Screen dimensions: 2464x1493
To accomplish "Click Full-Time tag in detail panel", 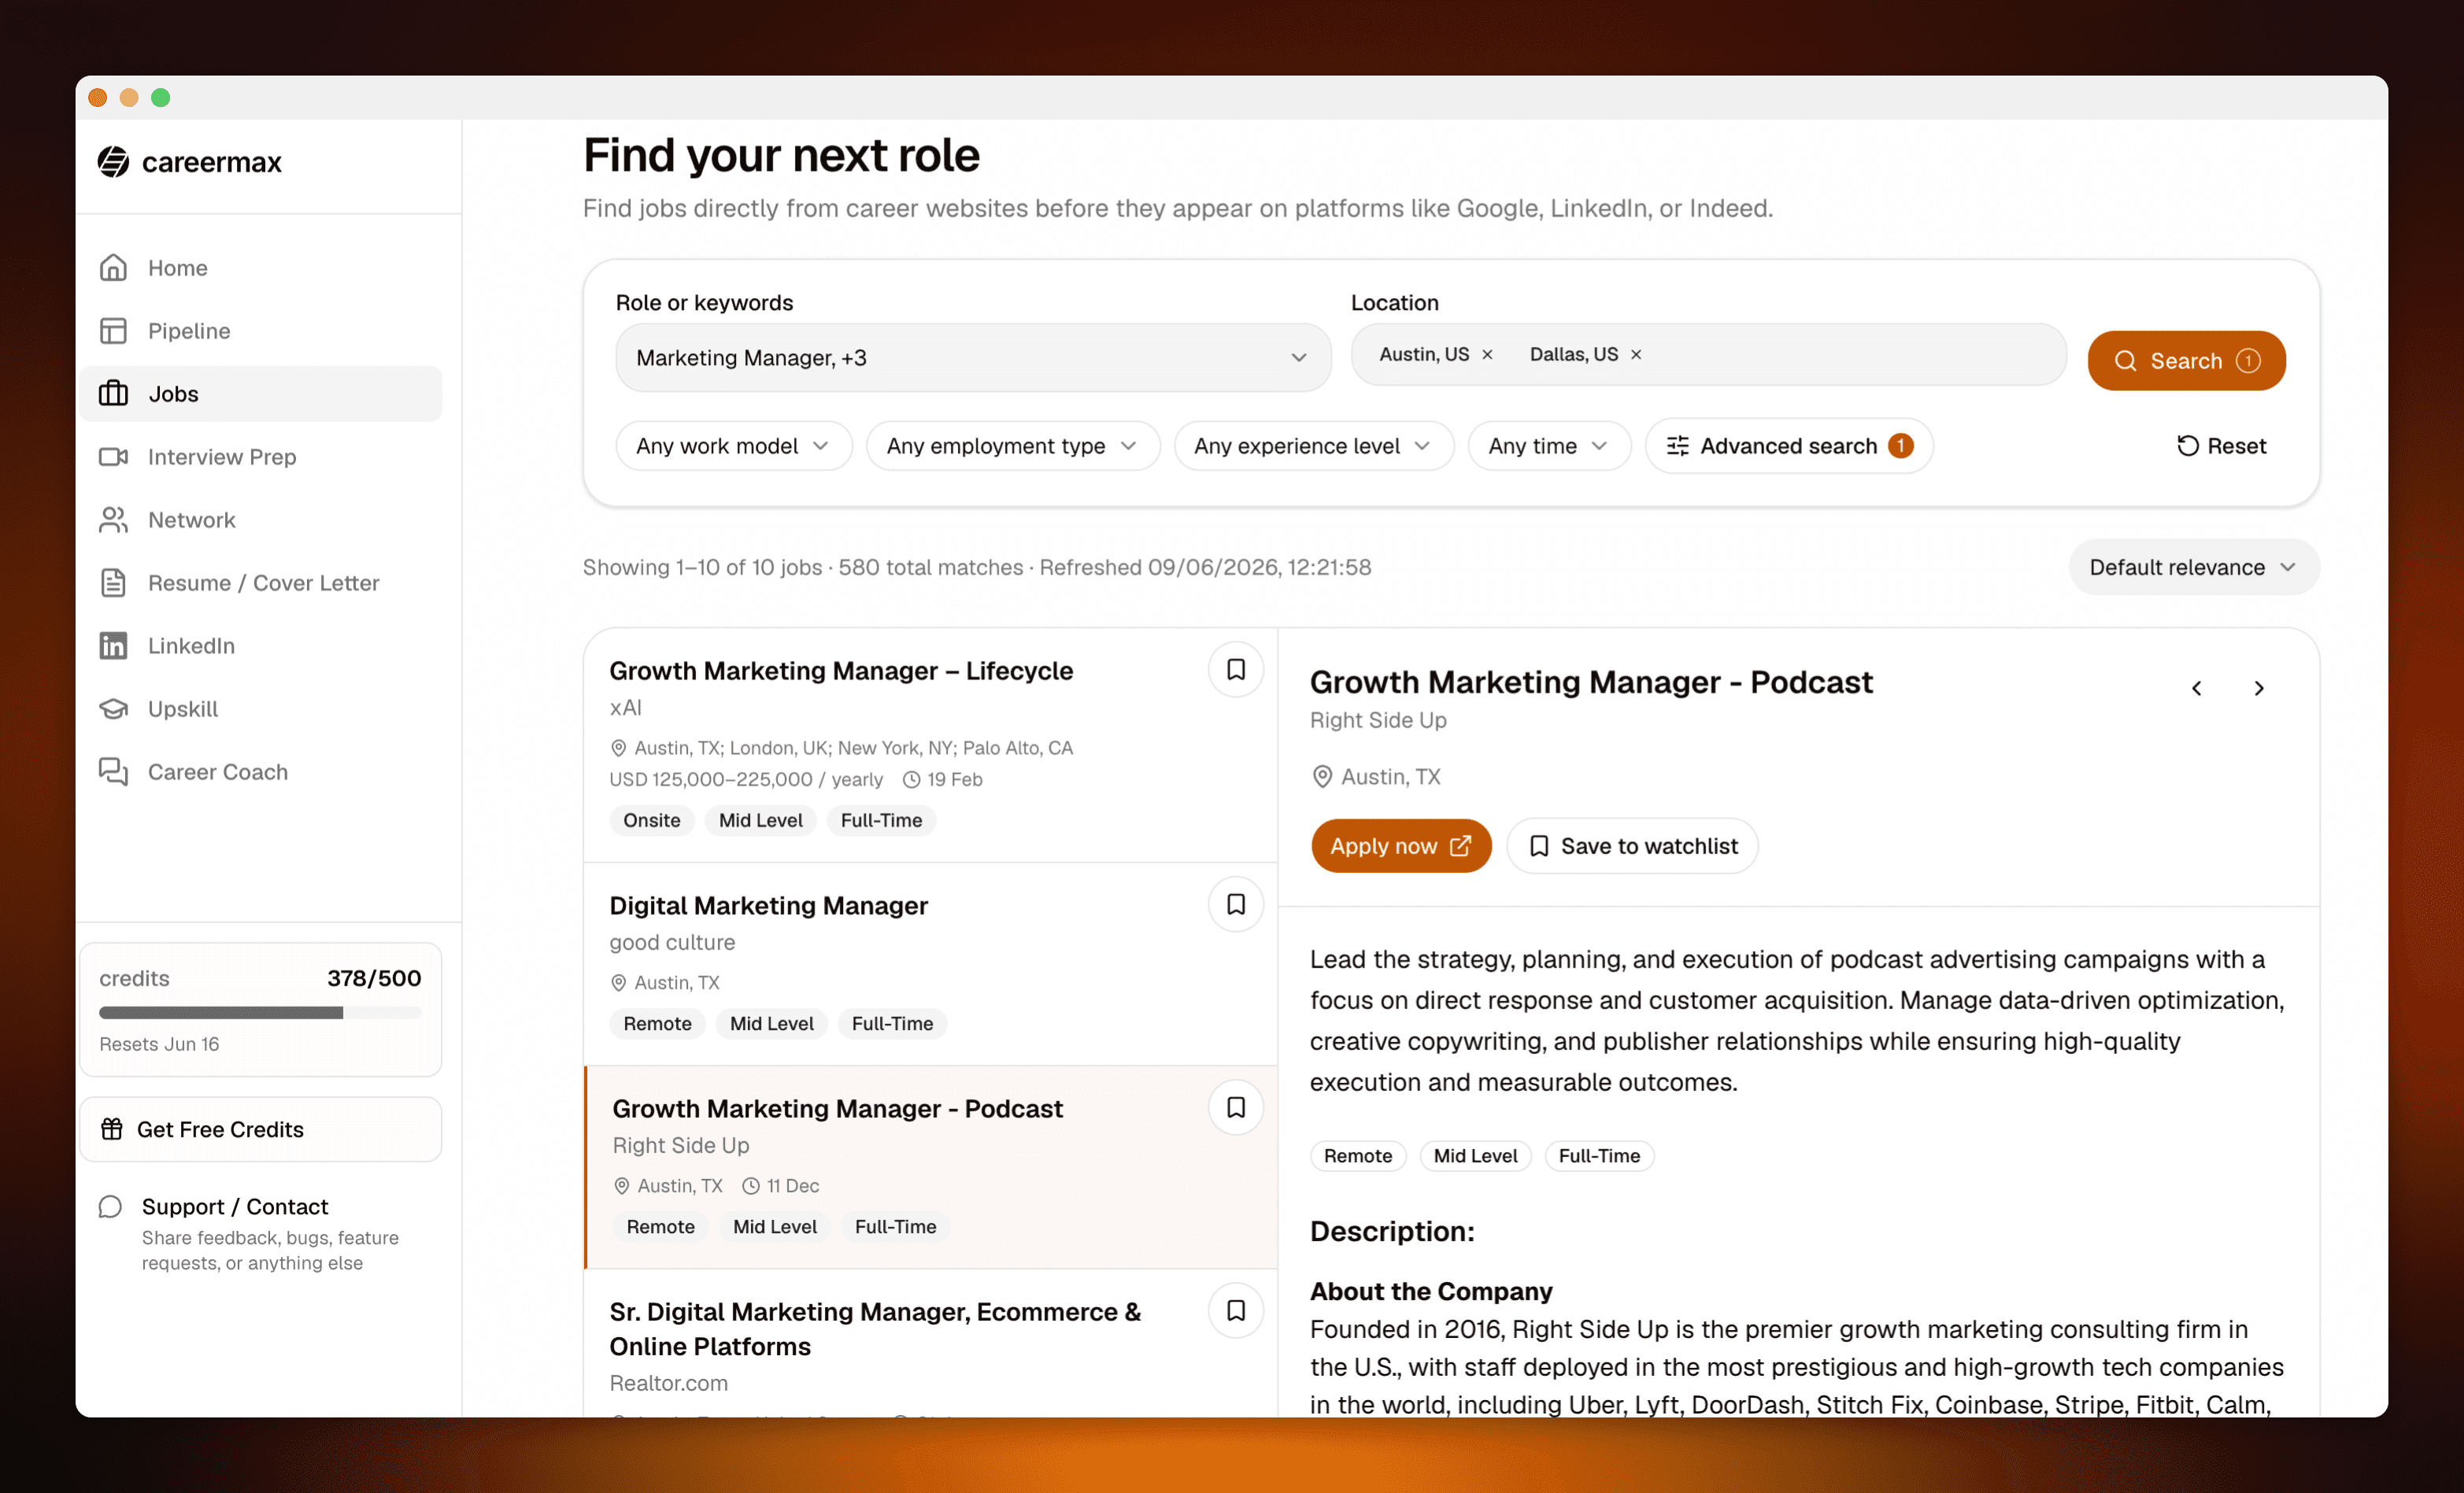I will click(x=1599, y=1156).
